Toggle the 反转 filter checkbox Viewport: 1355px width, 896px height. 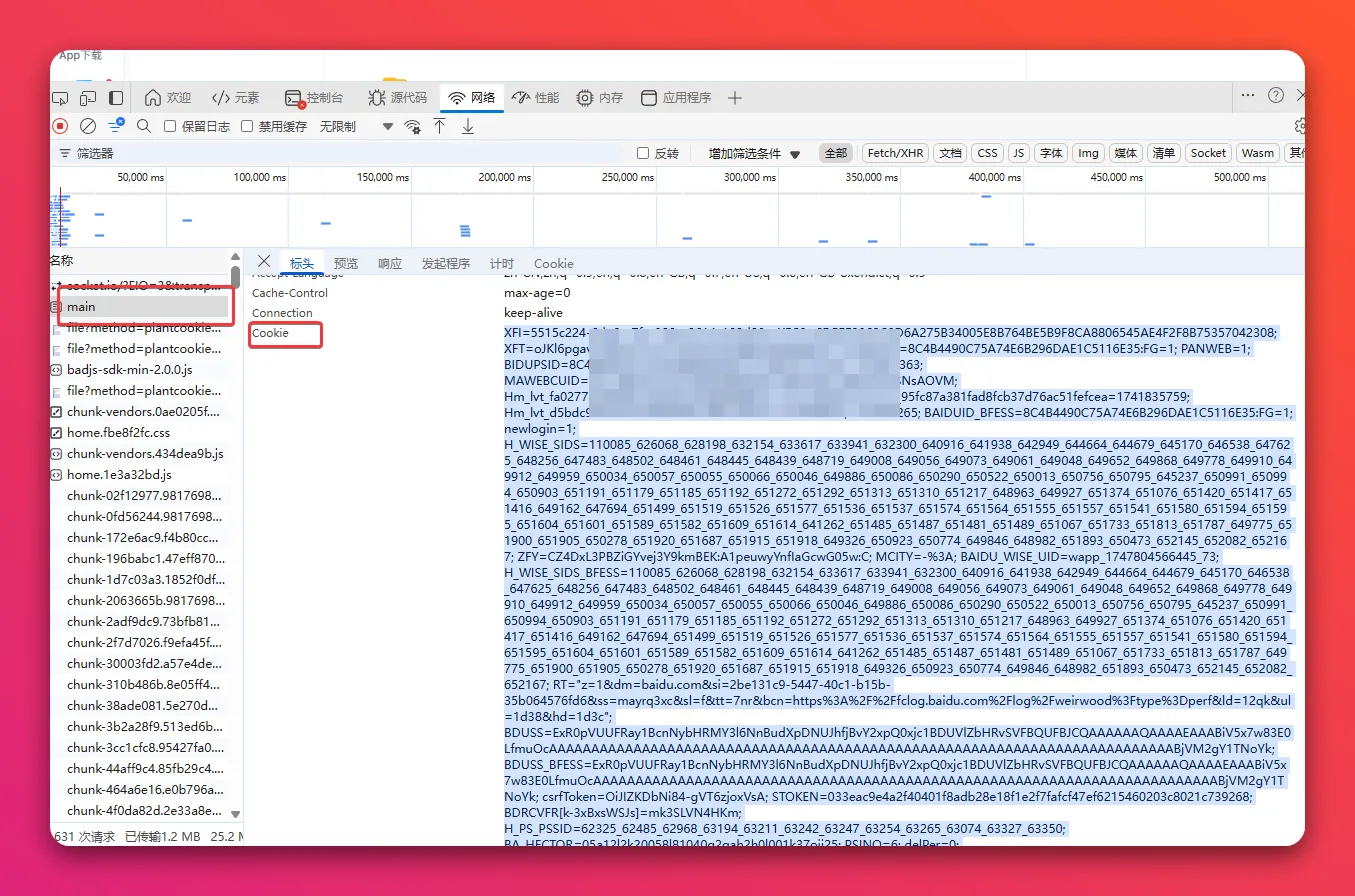pos(643,154)
